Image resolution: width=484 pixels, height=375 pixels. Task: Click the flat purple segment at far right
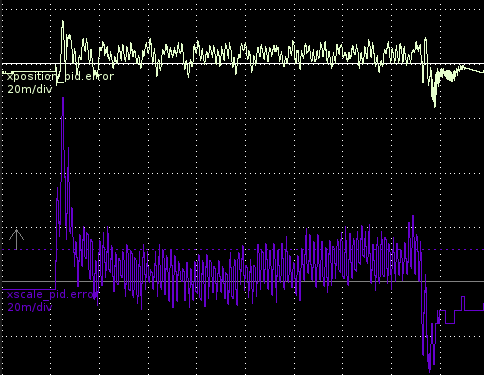click(474, 310)
